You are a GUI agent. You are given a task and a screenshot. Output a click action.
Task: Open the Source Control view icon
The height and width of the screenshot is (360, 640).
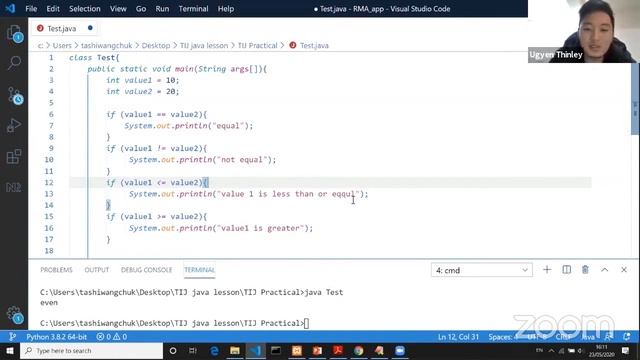15,96
